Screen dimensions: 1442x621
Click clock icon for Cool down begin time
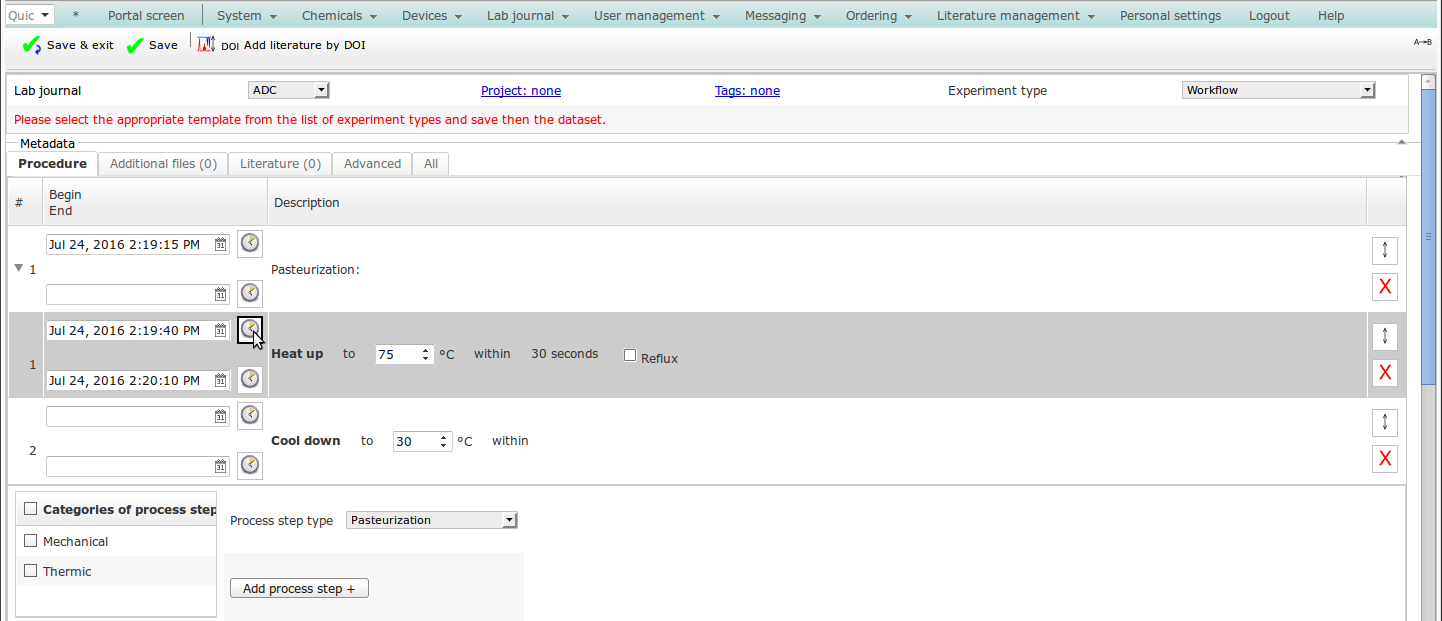tap(250, 414)
